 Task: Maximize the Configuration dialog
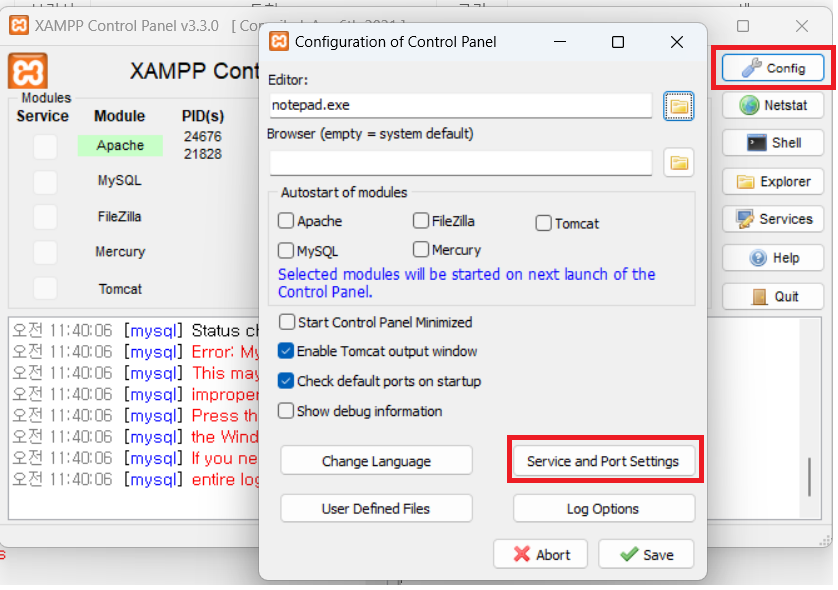[618, 42]
